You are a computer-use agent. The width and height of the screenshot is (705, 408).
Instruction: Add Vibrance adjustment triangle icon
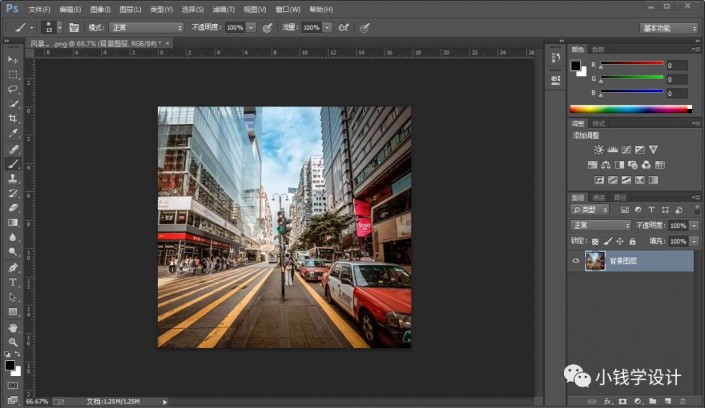[x=653, y=150]
